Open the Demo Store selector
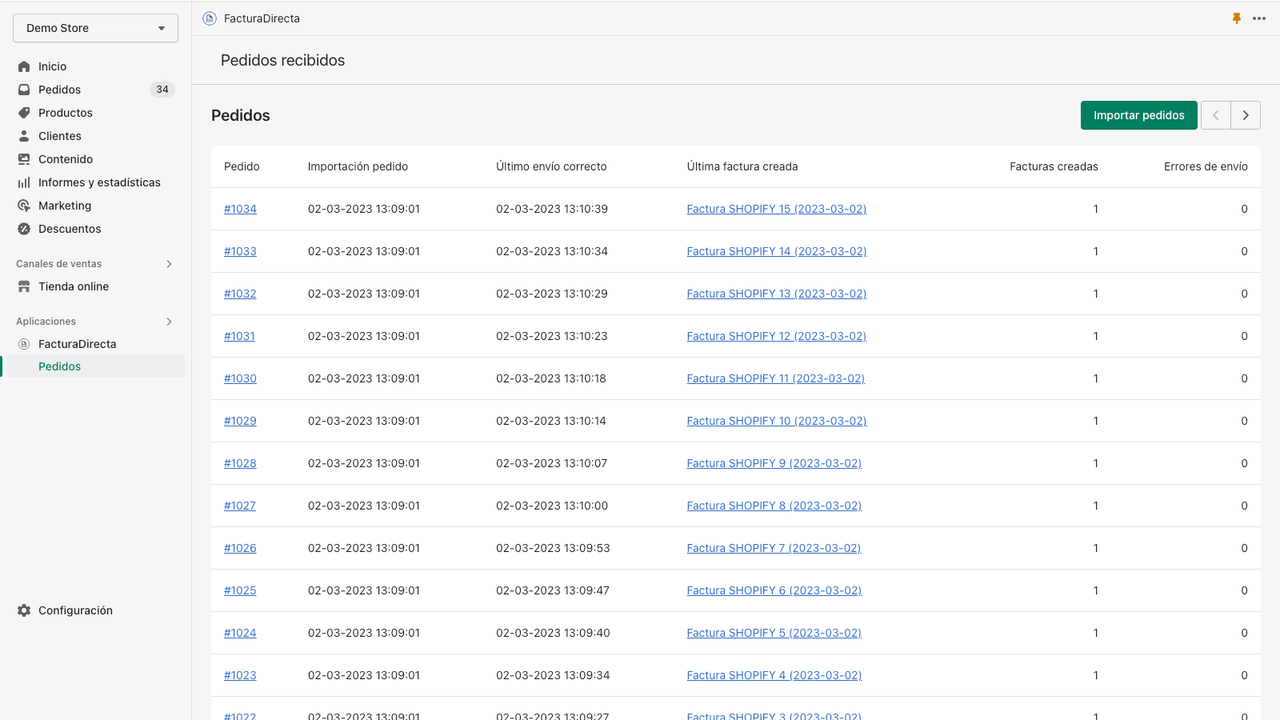1280x720 pixels. [x=95, y=27]
